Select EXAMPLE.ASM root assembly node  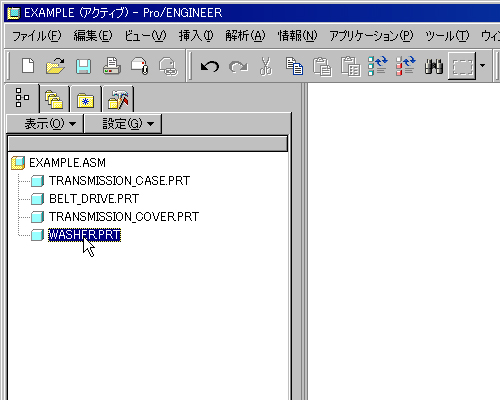click(67, 163)
